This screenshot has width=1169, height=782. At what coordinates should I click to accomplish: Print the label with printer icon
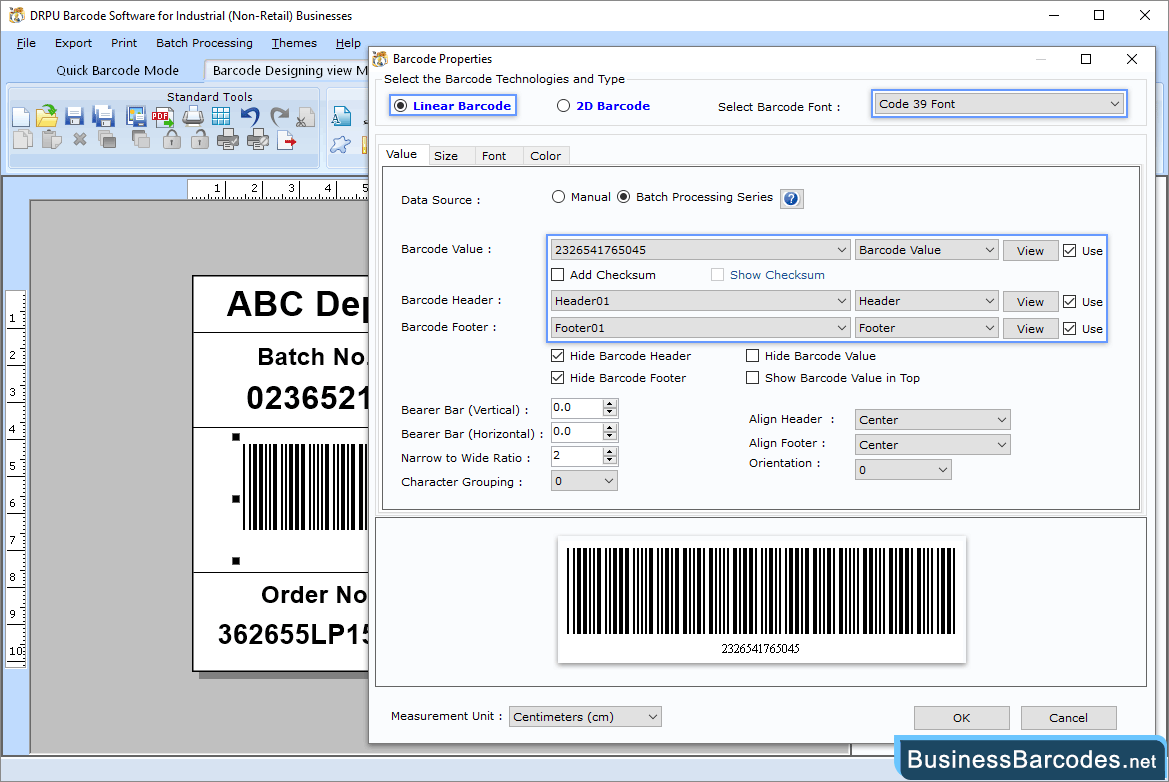[x=192, y=116]
